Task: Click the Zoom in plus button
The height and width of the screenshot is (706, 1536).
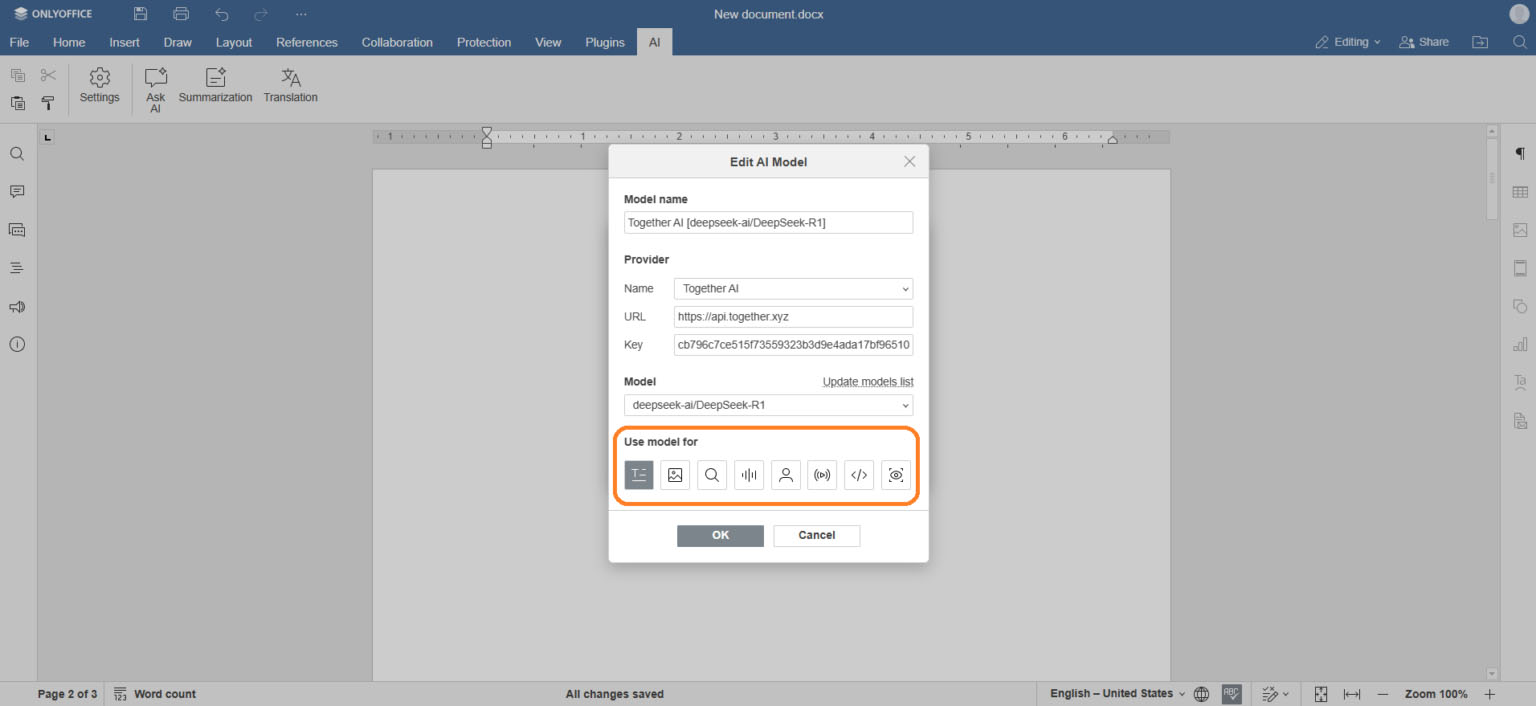Action: [1490, 694]
